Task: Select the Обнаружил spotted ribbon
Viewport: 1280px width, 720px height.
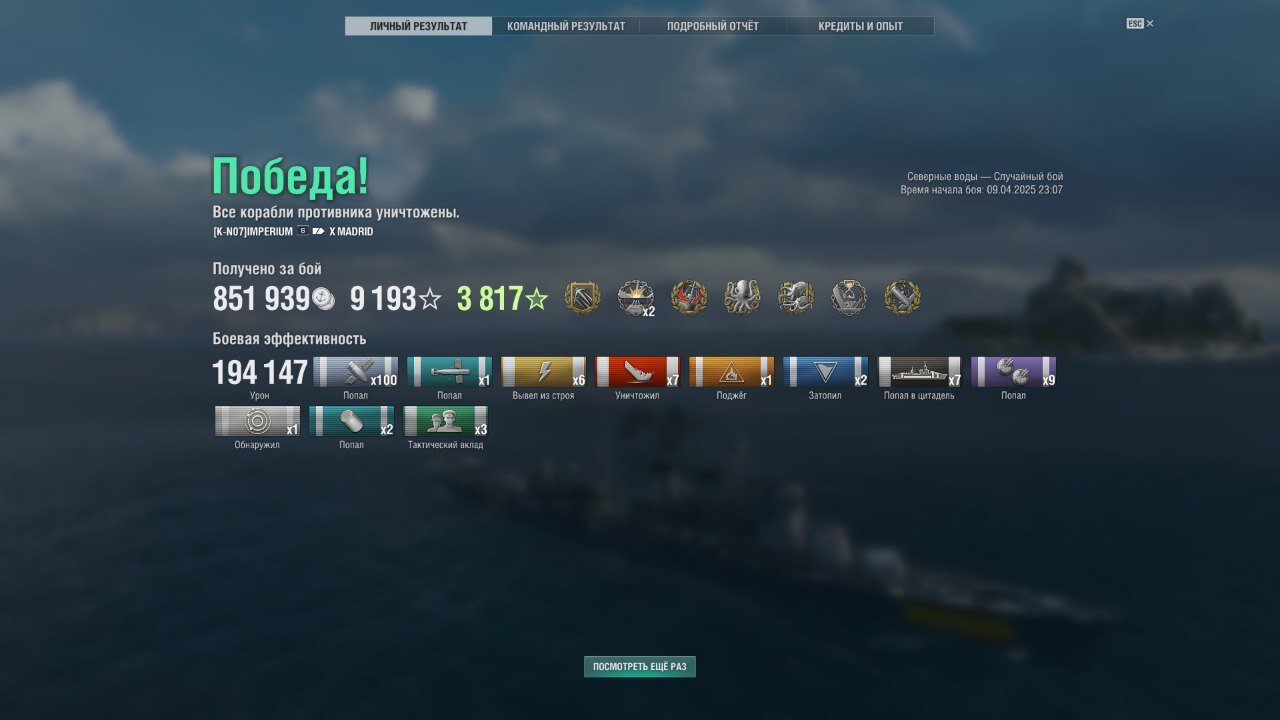Action: 257,421
